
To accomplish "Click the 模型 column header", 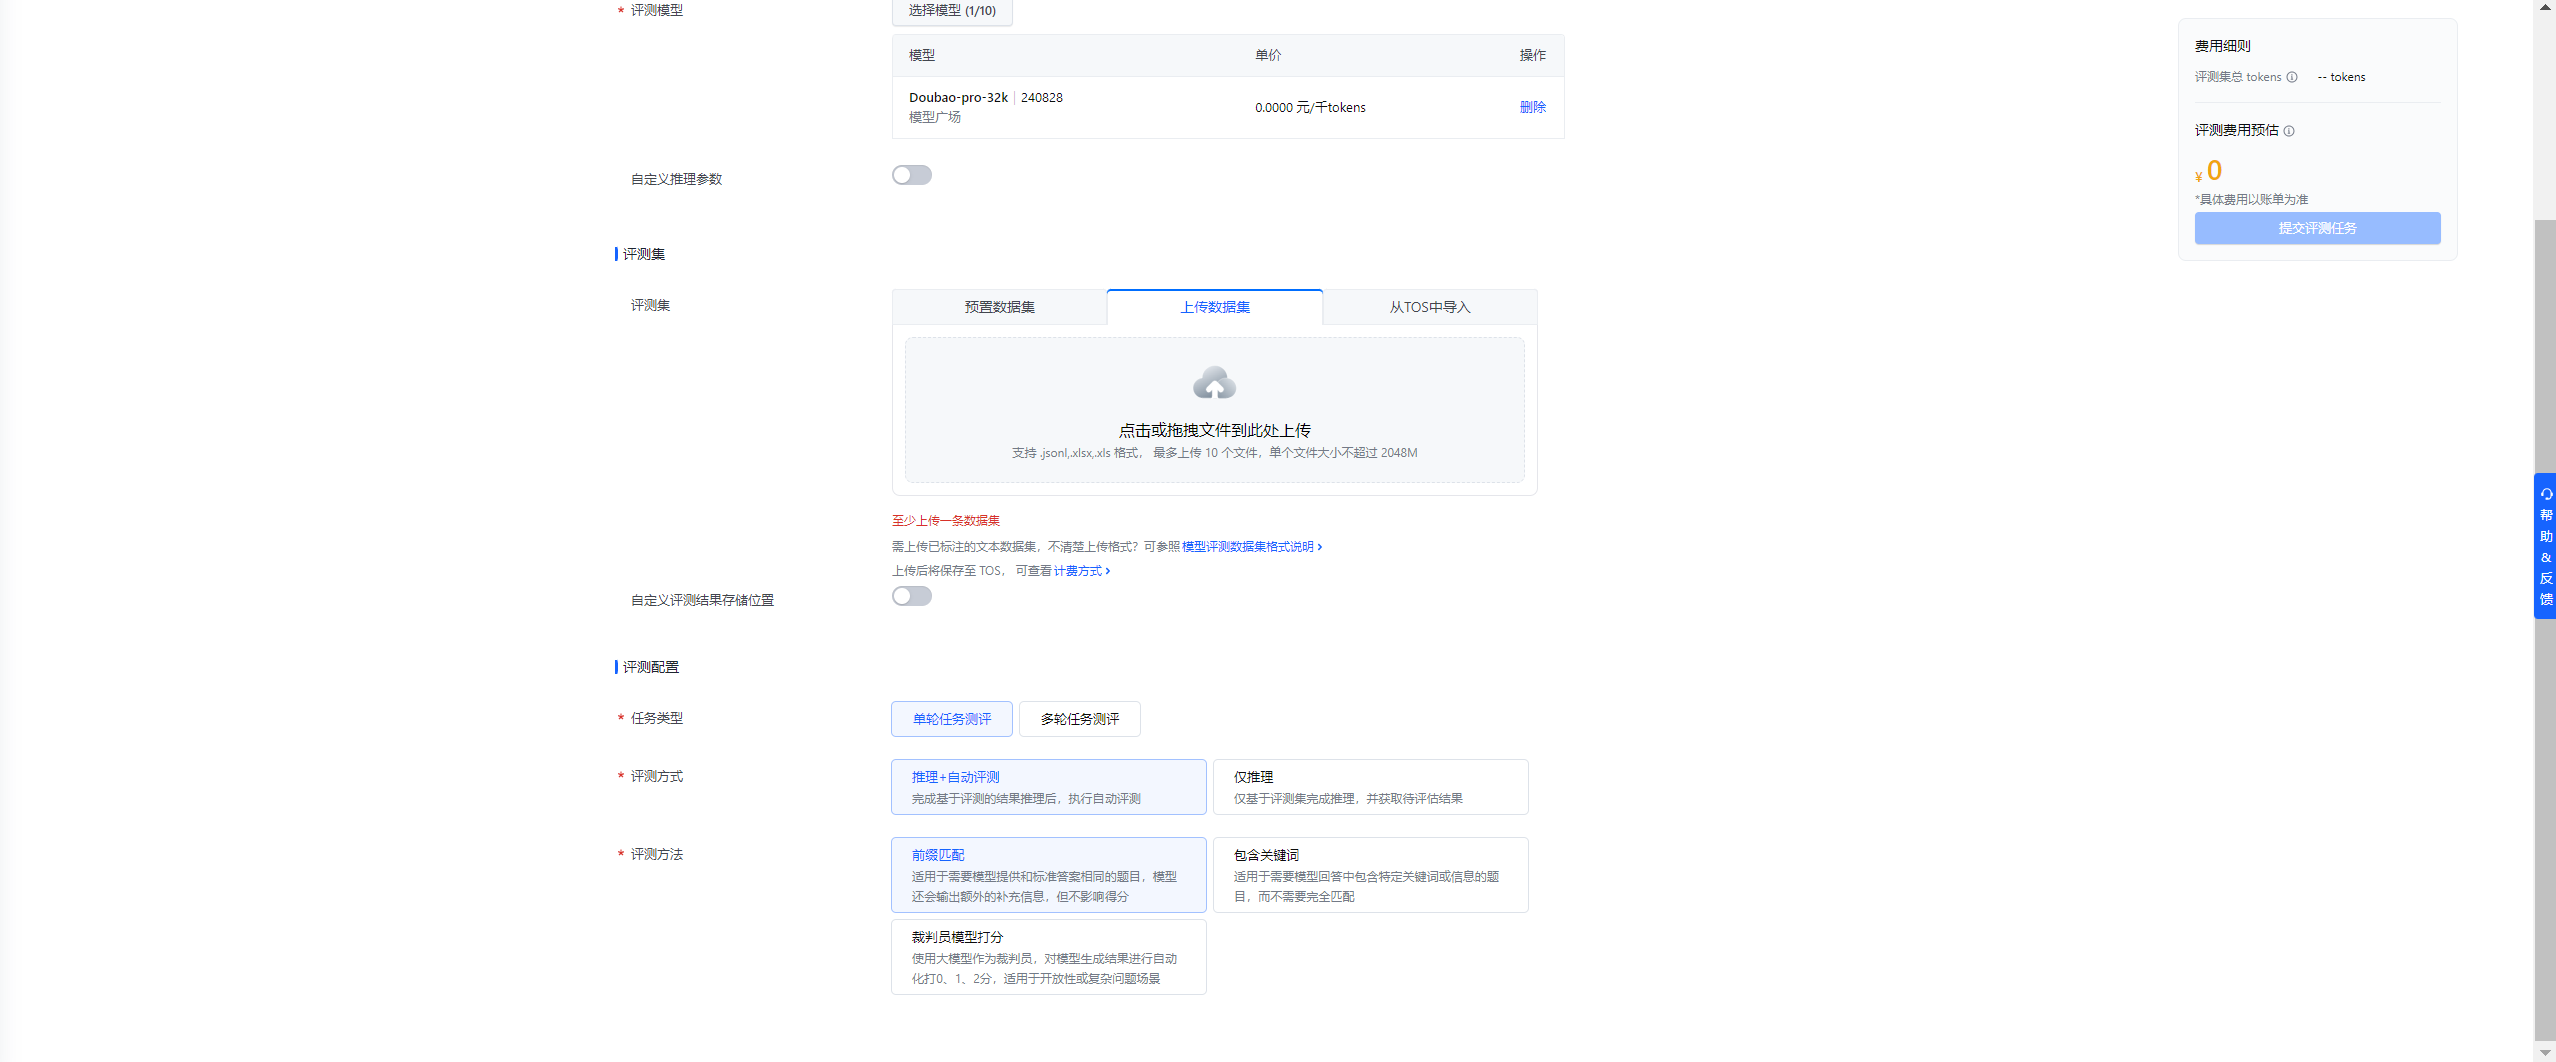I will (x=922, y=55).
